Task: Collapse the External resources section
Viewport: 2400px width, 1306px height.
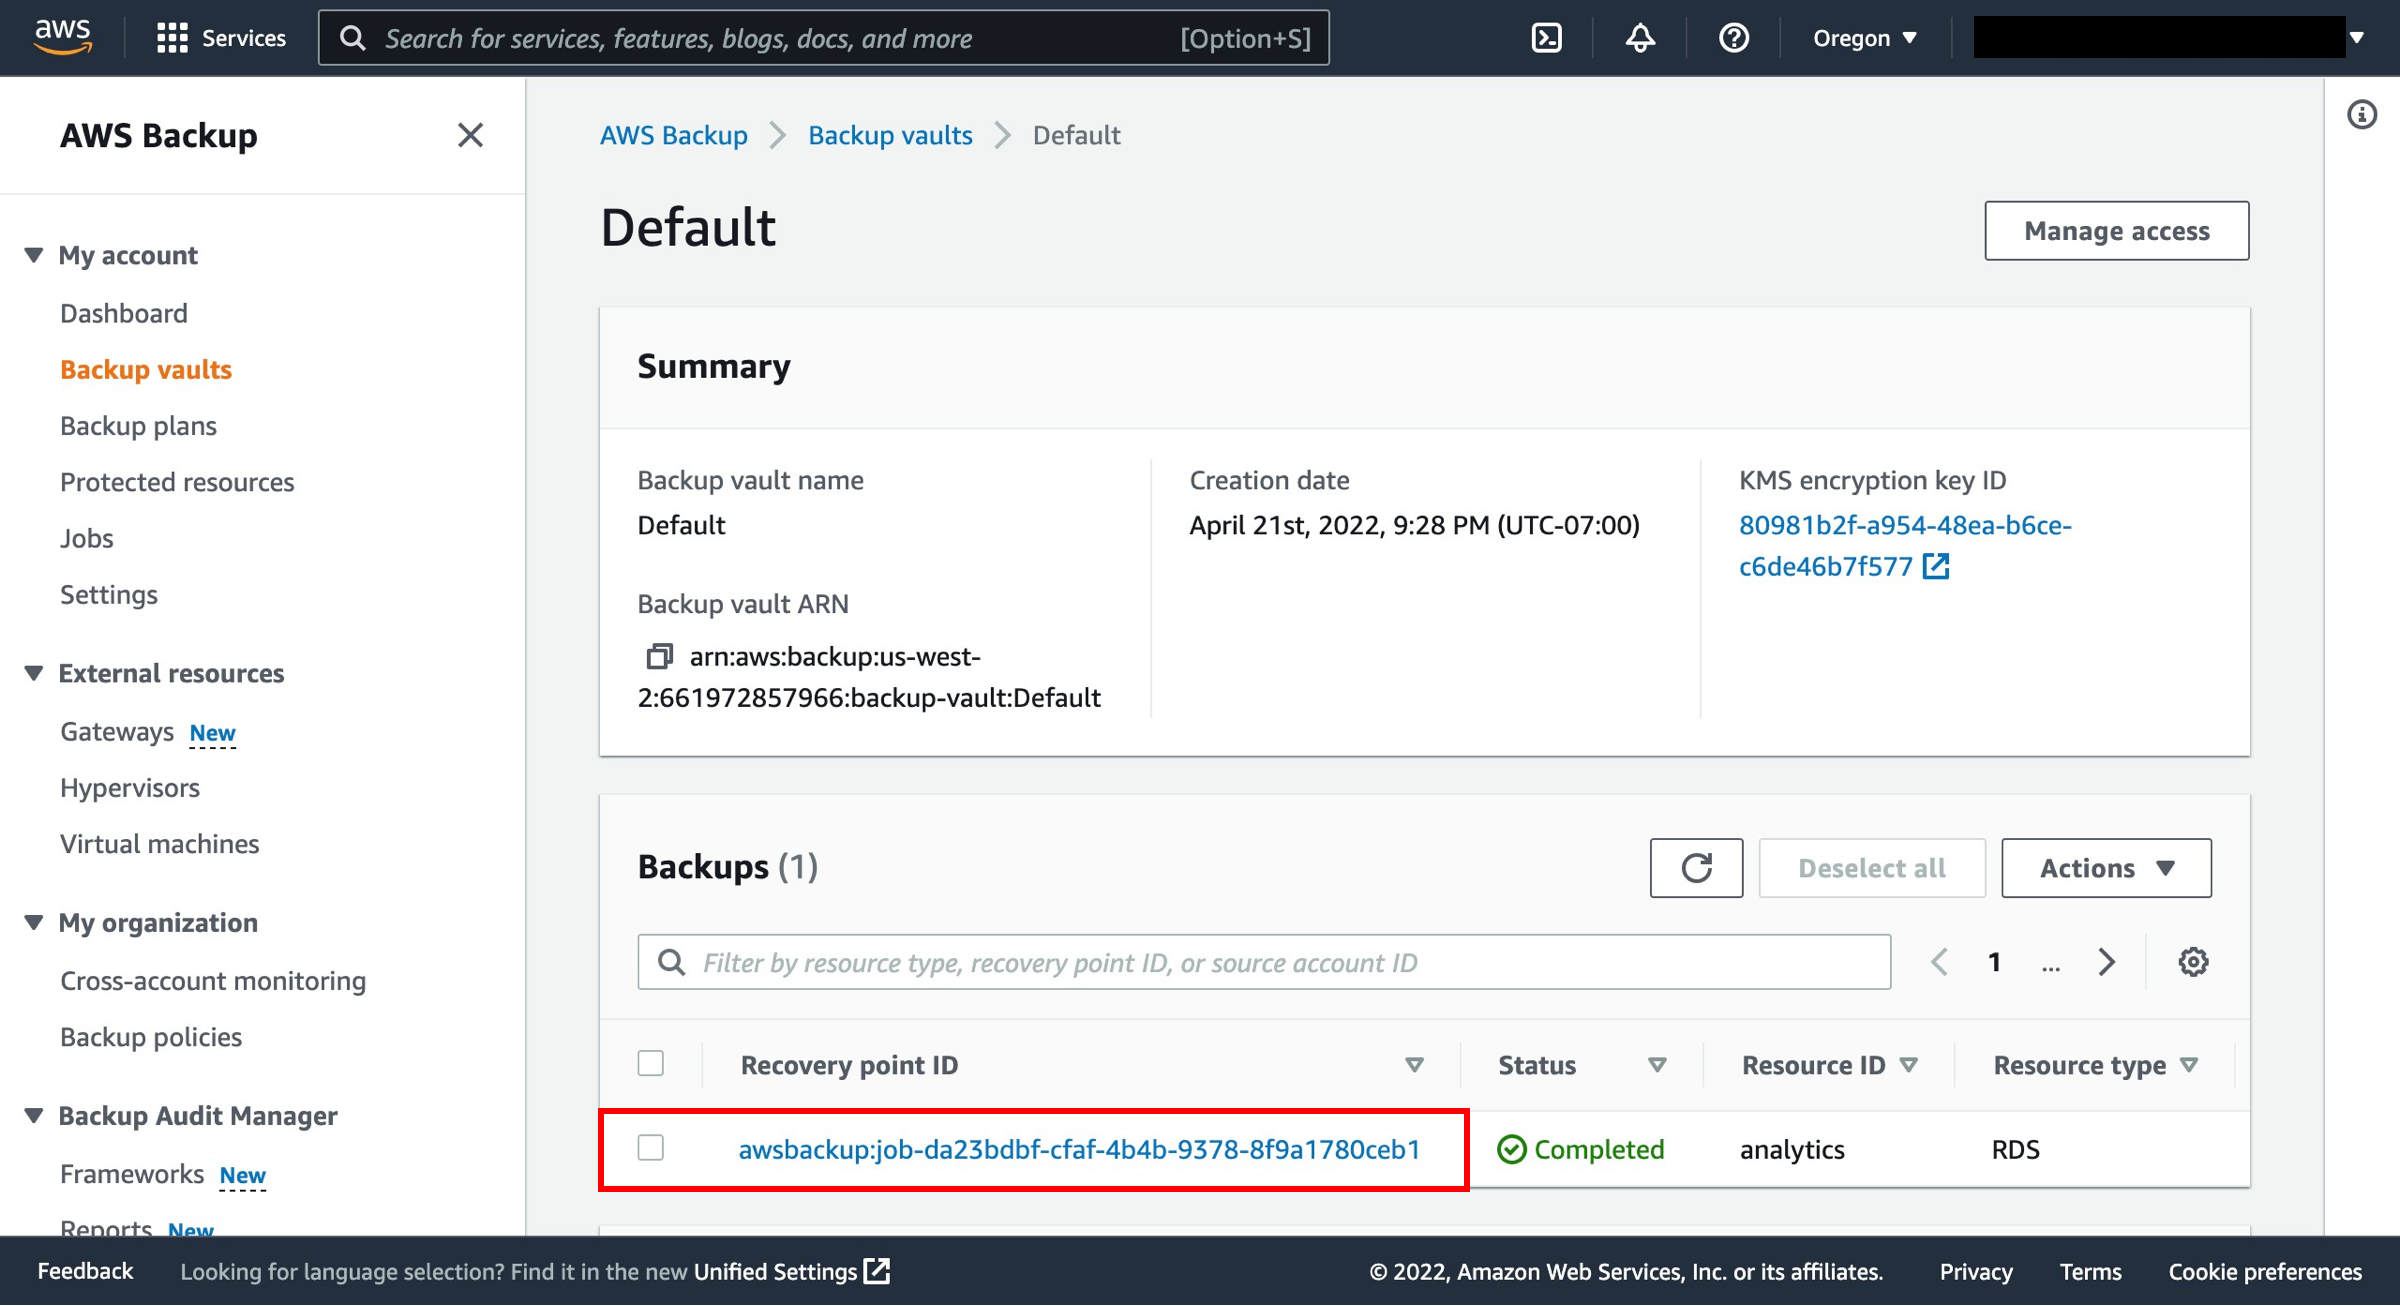Action: click(34, 673)
